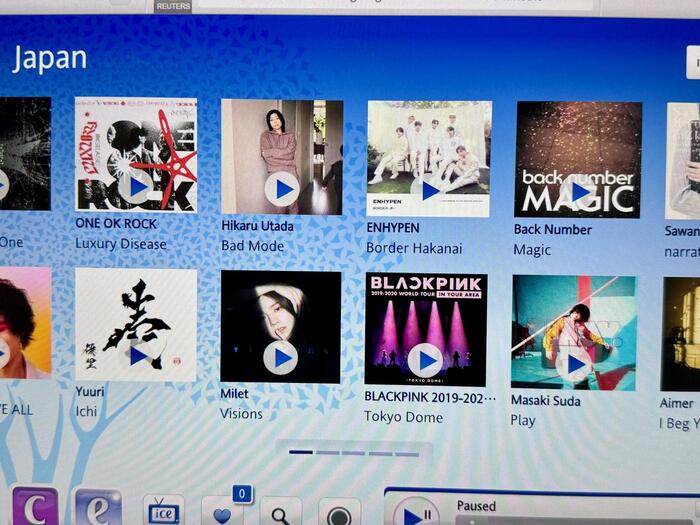The height and width of the screenshot is (525, 700).
Task: Select 'ENHYPEN' artist name text
Action: pos(393,228)
